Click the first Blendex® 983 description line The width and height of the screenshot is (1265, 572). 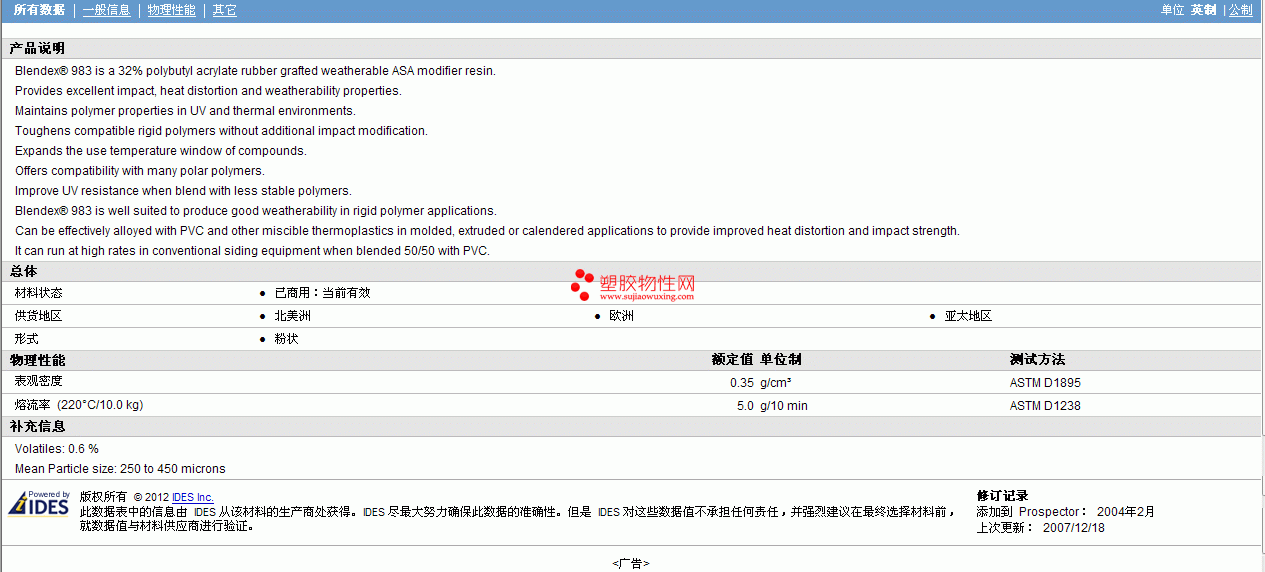(255, 71)
